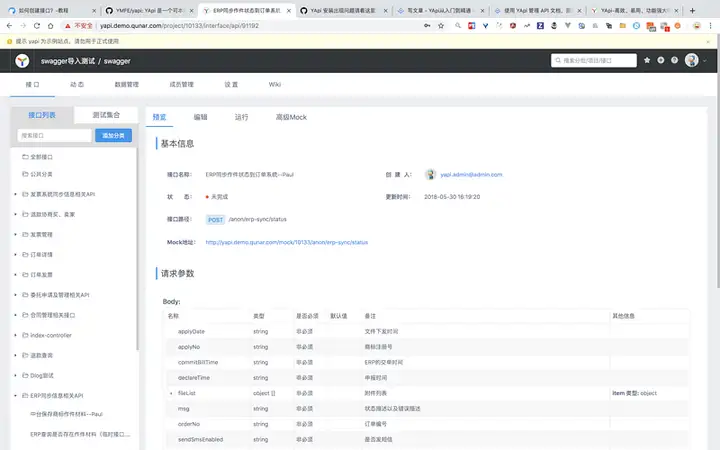This screenshot has width=720, height=450.
Task: Click the blue 添加分类 button
Action: [x=113, y=135]
